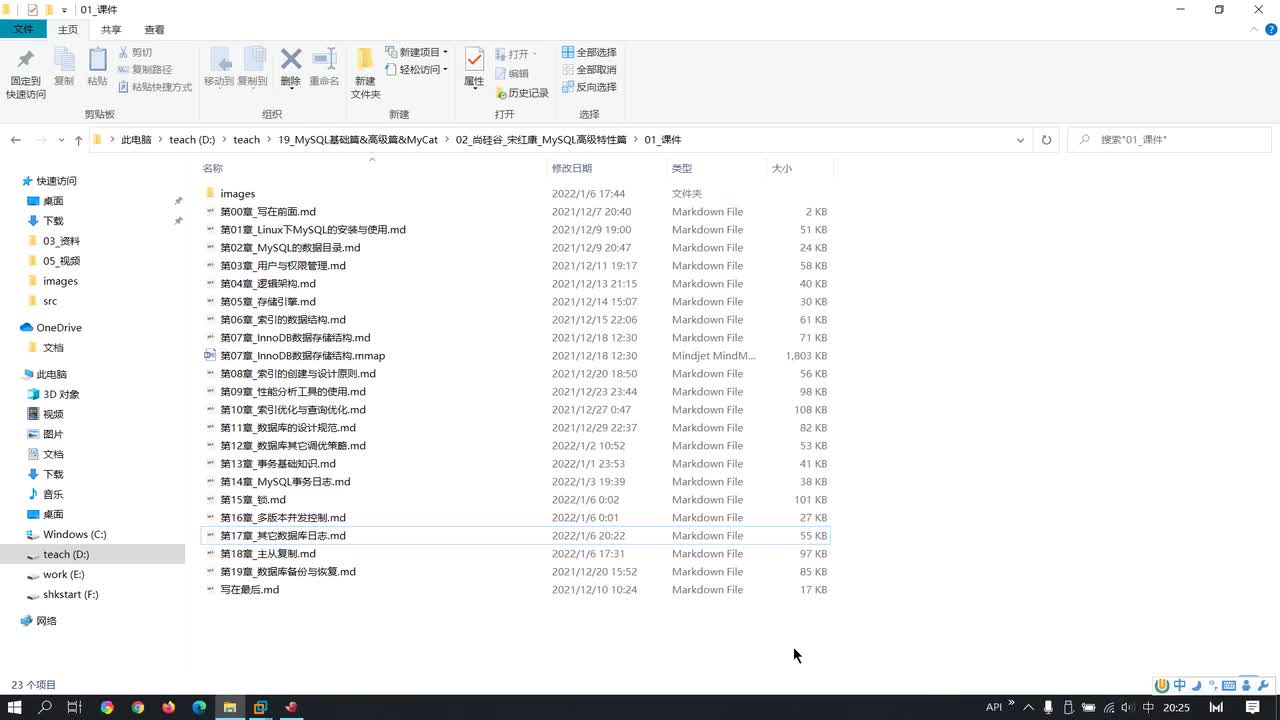Image resolution: width=1280 pixels, height=720 pixels.
Task: Open the File (文件) tab
Action: [x=23, y=30]
